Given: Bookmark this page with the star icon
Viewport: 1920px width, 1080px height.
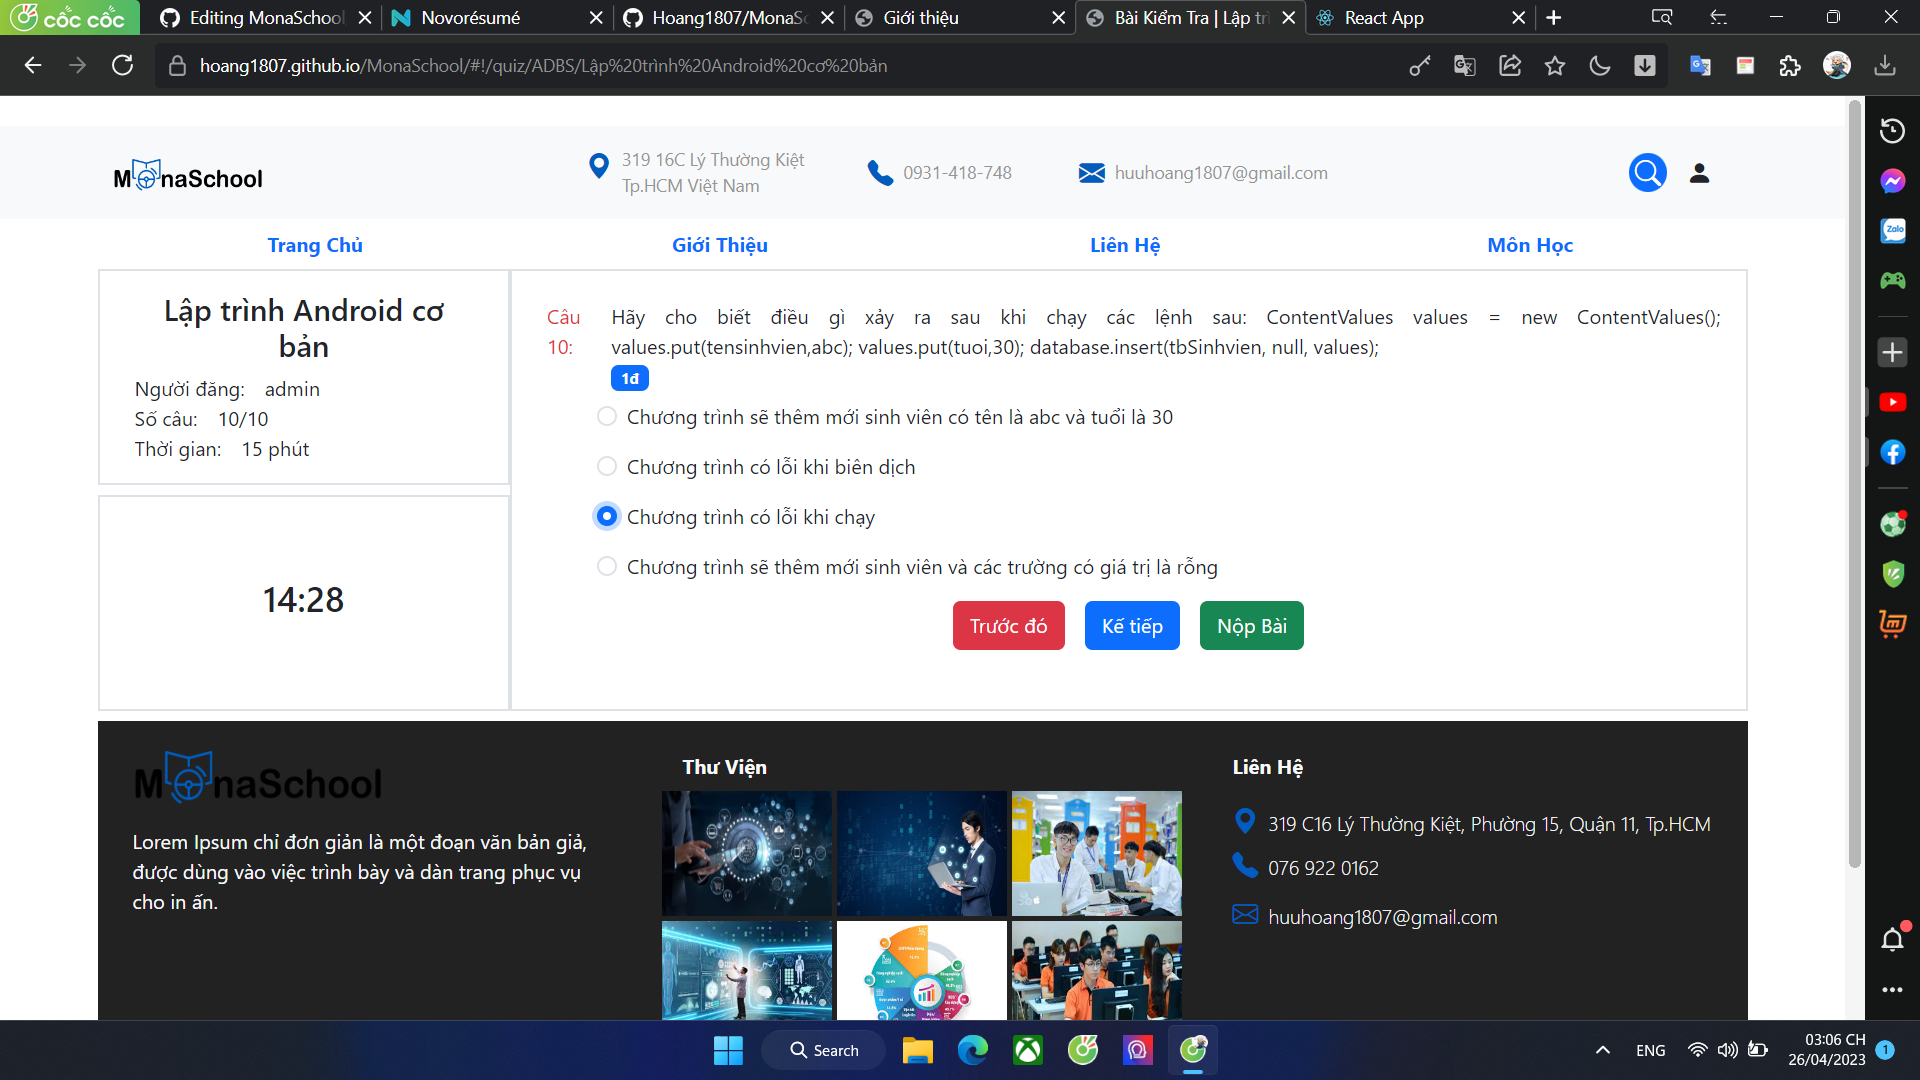Looking at the screenshot, I should 1555,65.
